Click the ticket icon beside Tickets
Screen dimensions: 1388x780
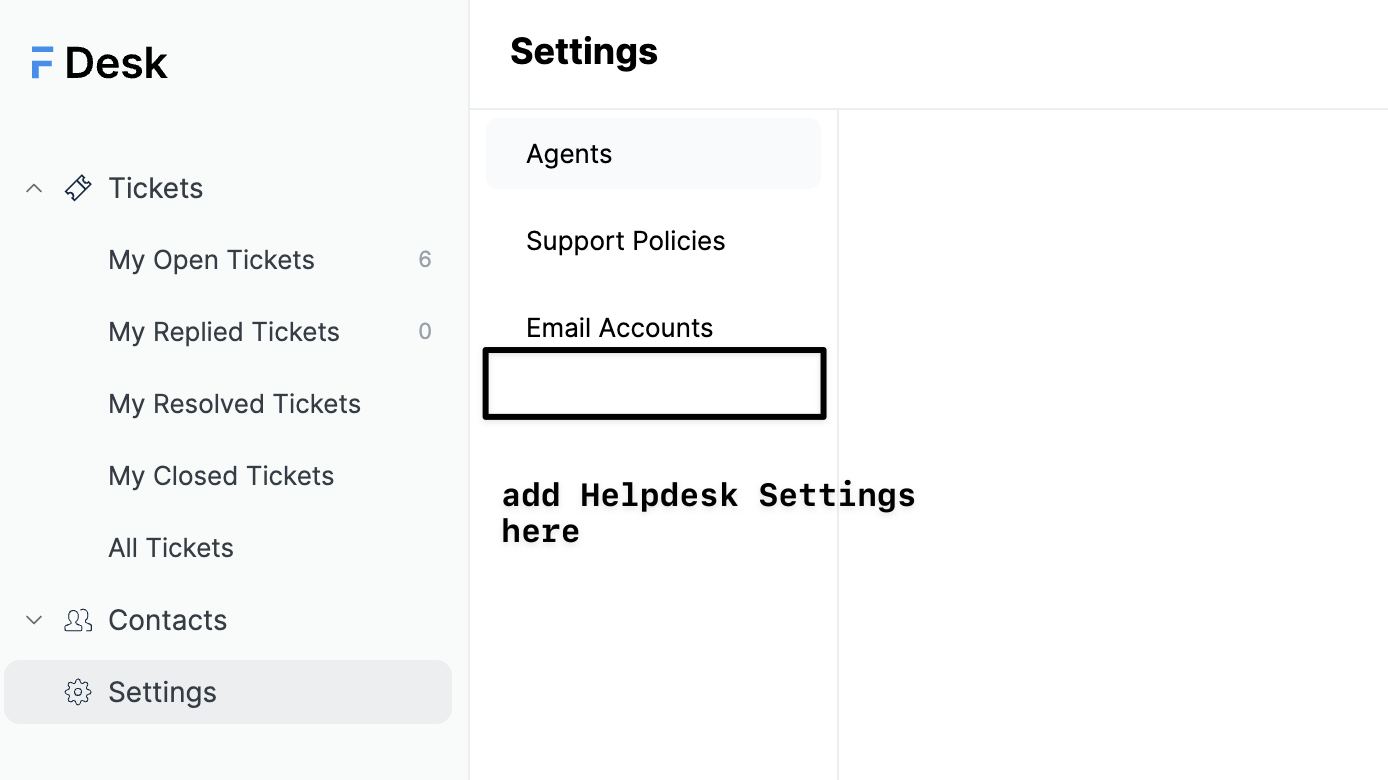coord(77,187)
